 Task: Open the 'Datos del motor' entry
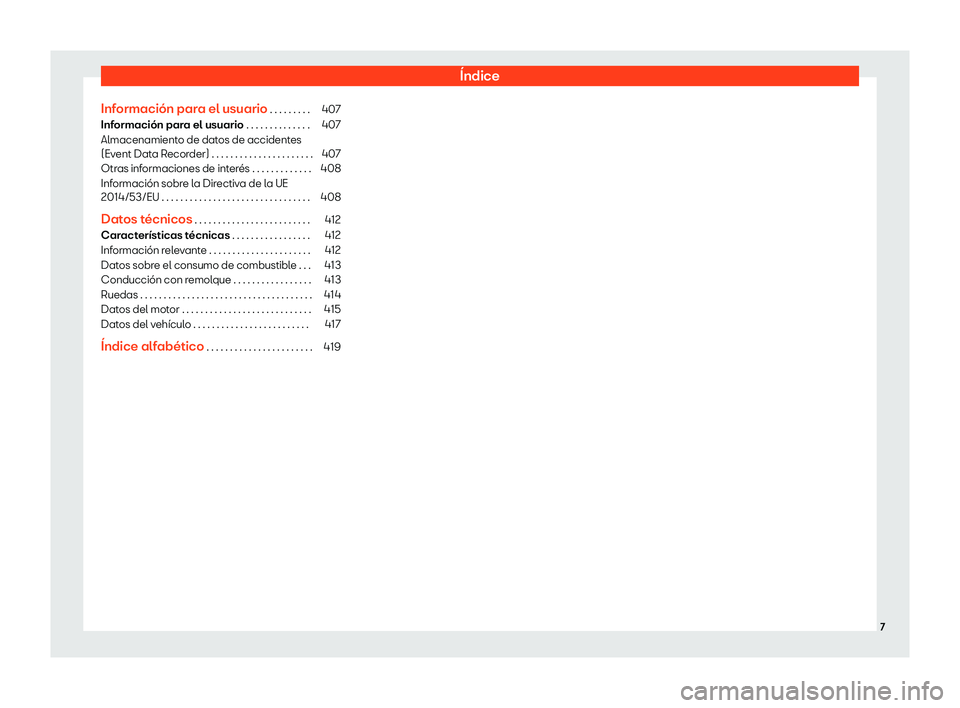140,309
